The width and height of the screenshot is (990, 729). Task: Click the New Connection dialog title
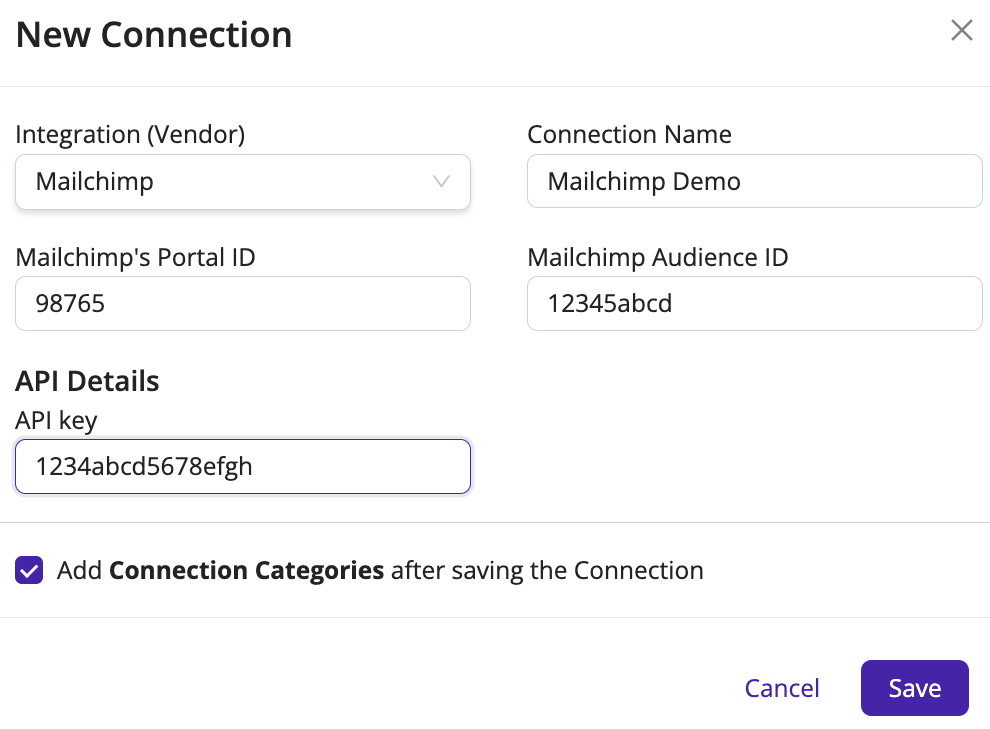coord(154,35)
